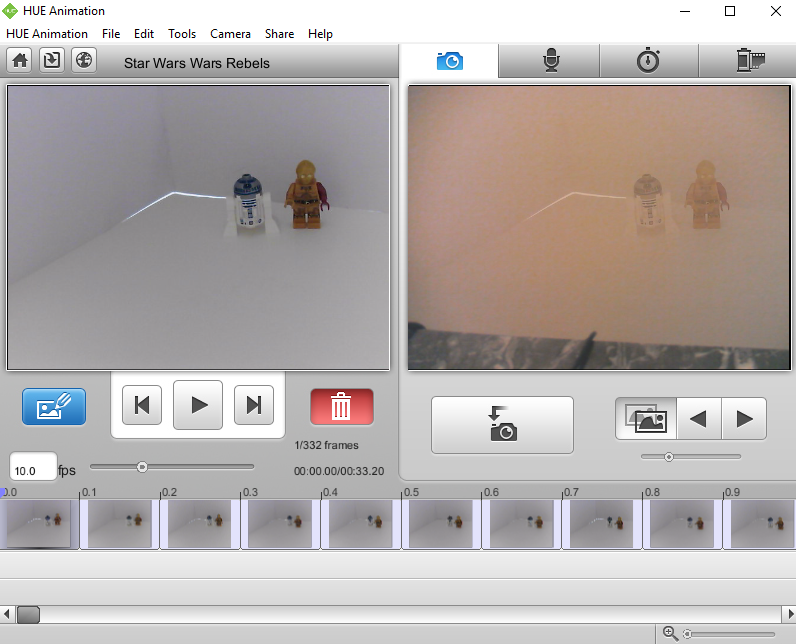The height and width of the screenshot is (644, 796).
Task: Click the save/import project icon
Action: [52, 60]
